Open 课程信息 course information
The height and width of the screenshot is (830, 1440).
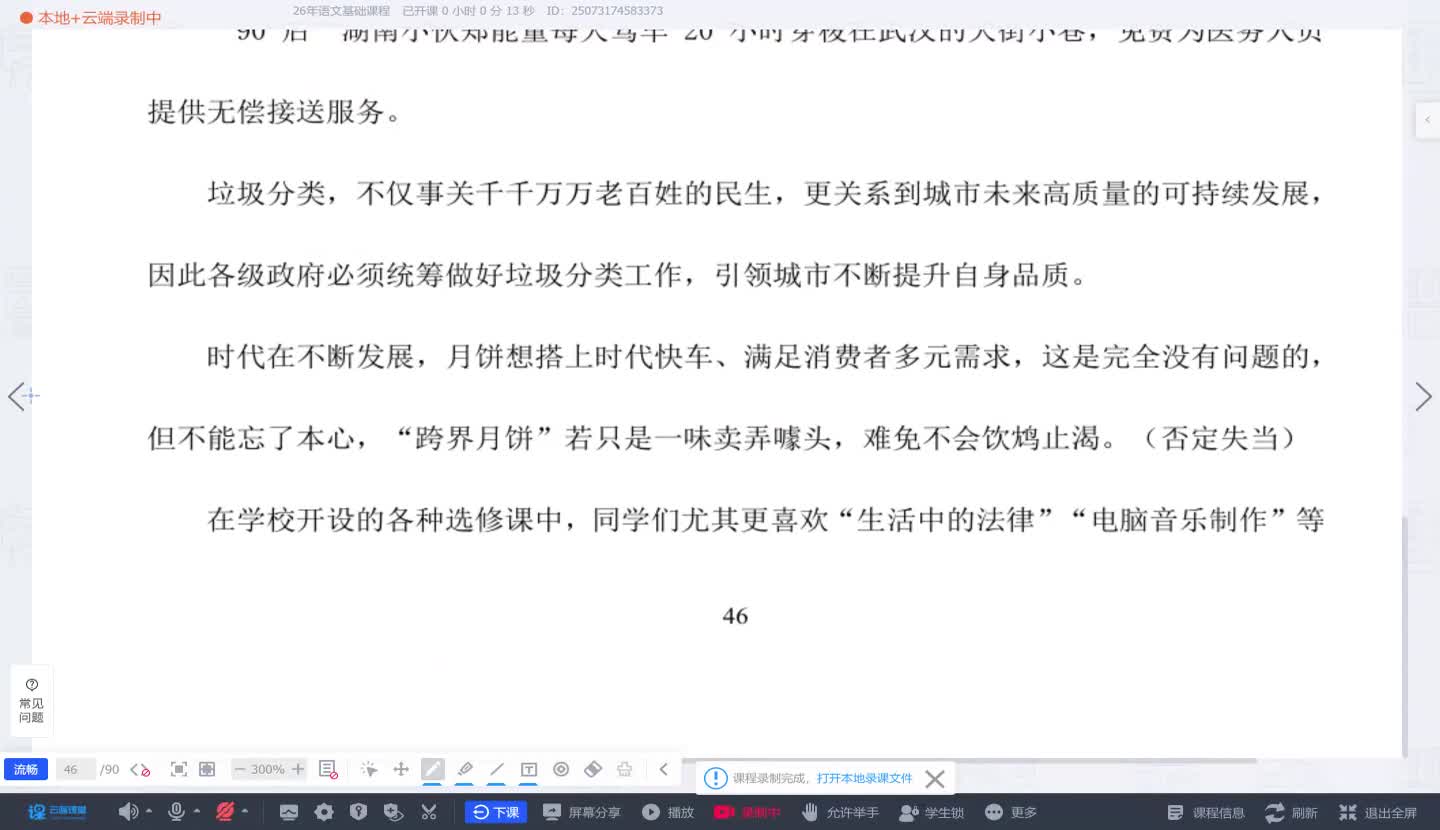click(1205, 812)
